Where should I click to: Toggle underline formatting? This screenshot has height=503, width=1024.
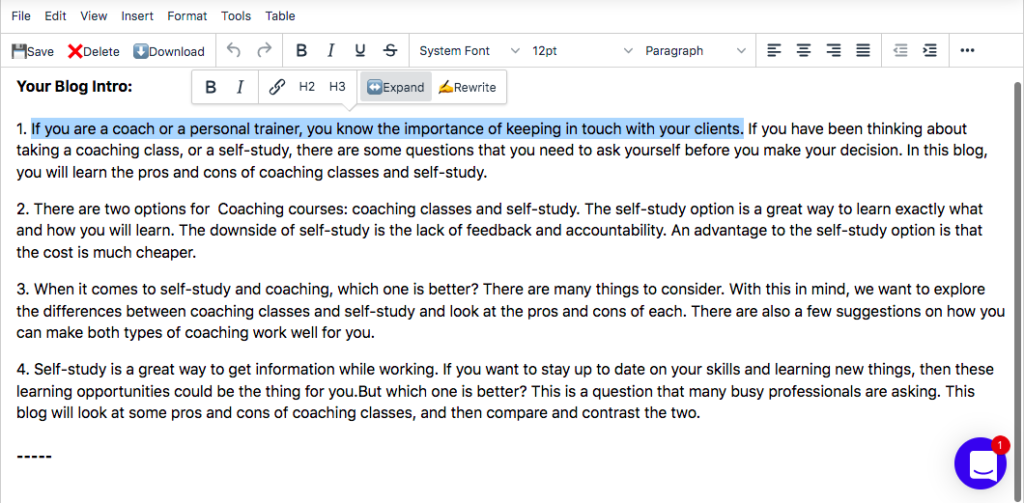(360, 50)
